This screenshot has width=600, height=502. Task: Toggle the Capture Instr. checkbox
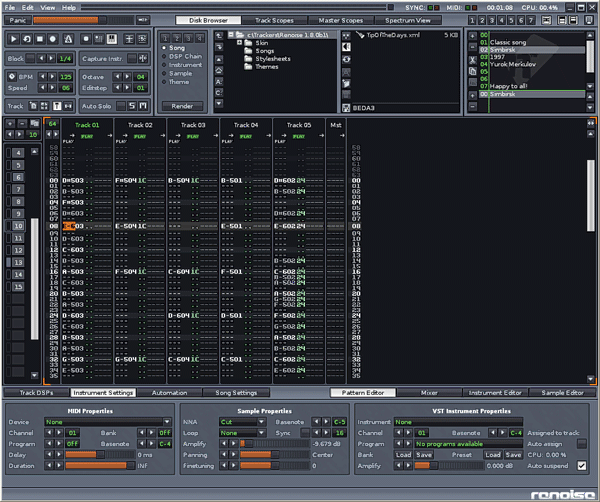132,59
